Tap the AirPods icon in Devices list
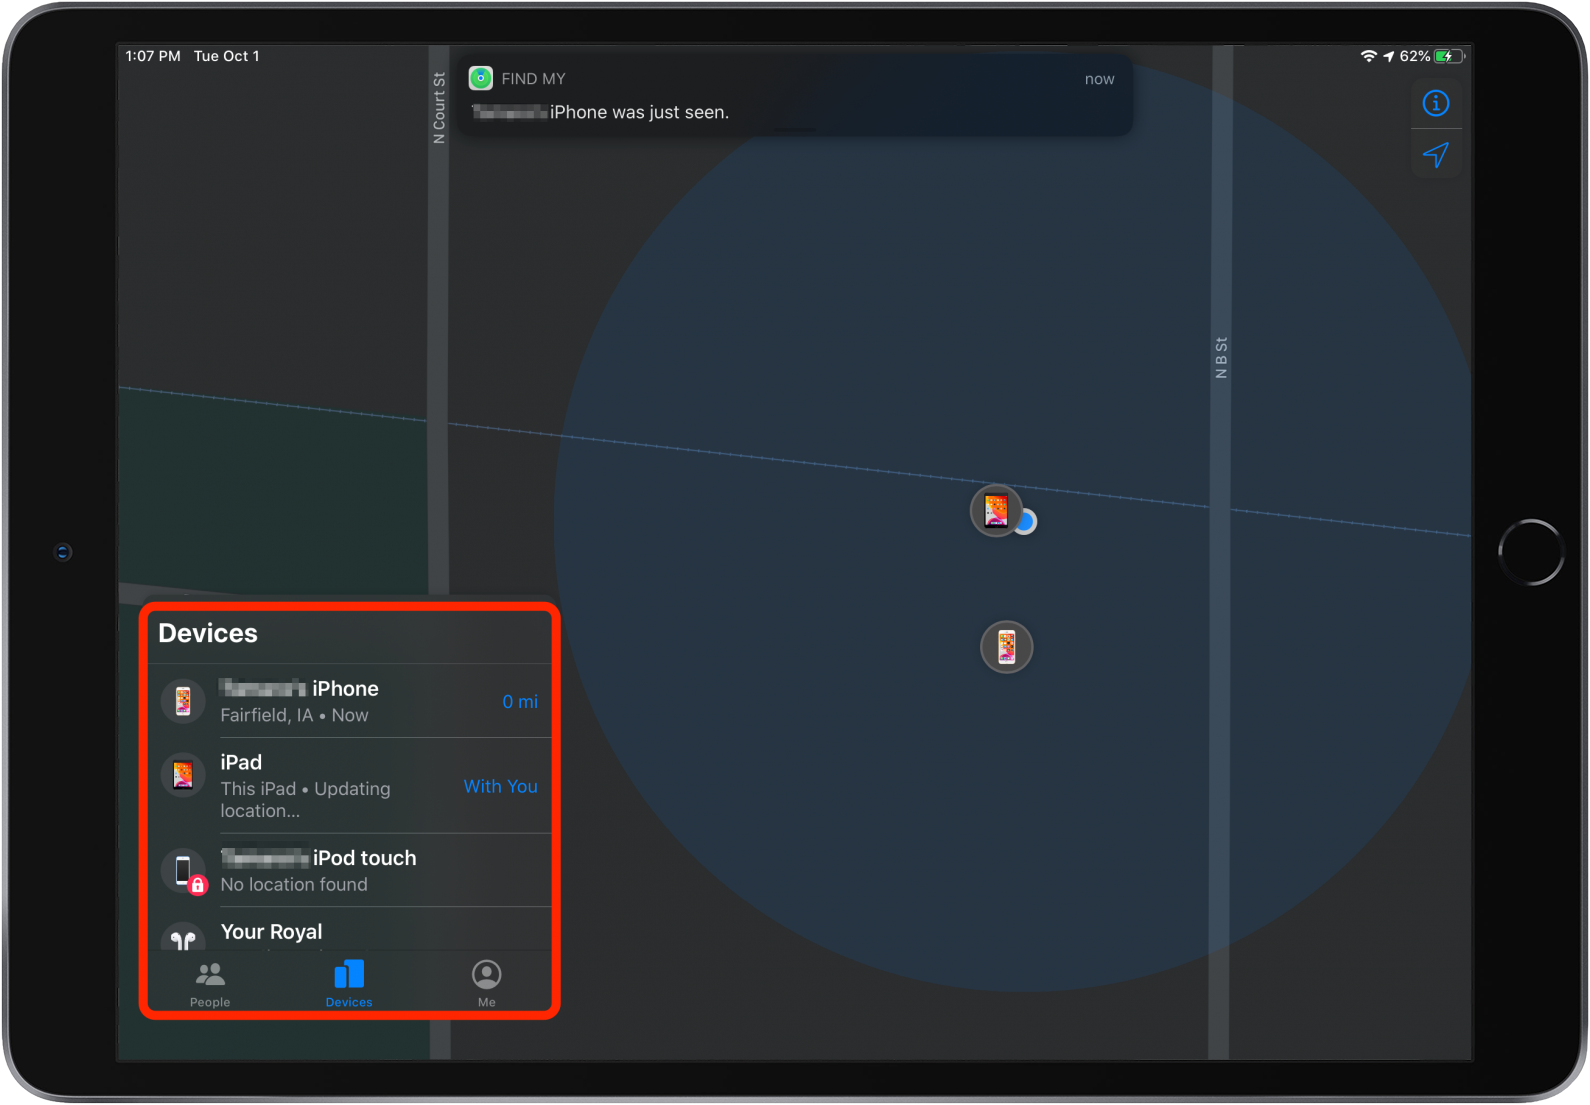The width and height of the screenshot is (1590, 1105). pyautogui.click(x=183, y=937)
